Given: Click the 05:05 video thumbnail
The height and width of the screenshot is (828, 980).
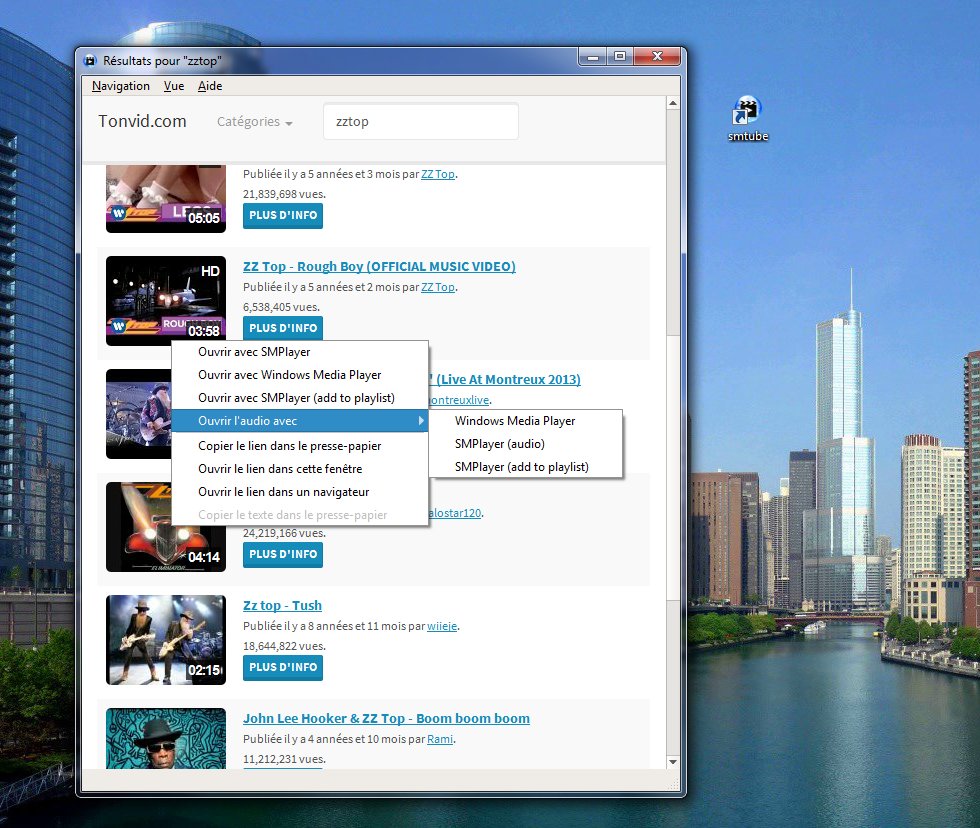Looking at the screenshot, I should (166, 199).
